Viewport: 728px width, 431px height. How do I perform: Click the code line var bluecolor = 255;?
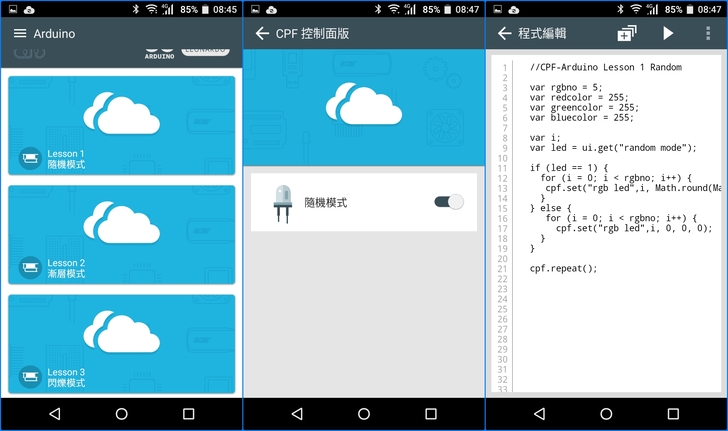[x=581, y=118]
